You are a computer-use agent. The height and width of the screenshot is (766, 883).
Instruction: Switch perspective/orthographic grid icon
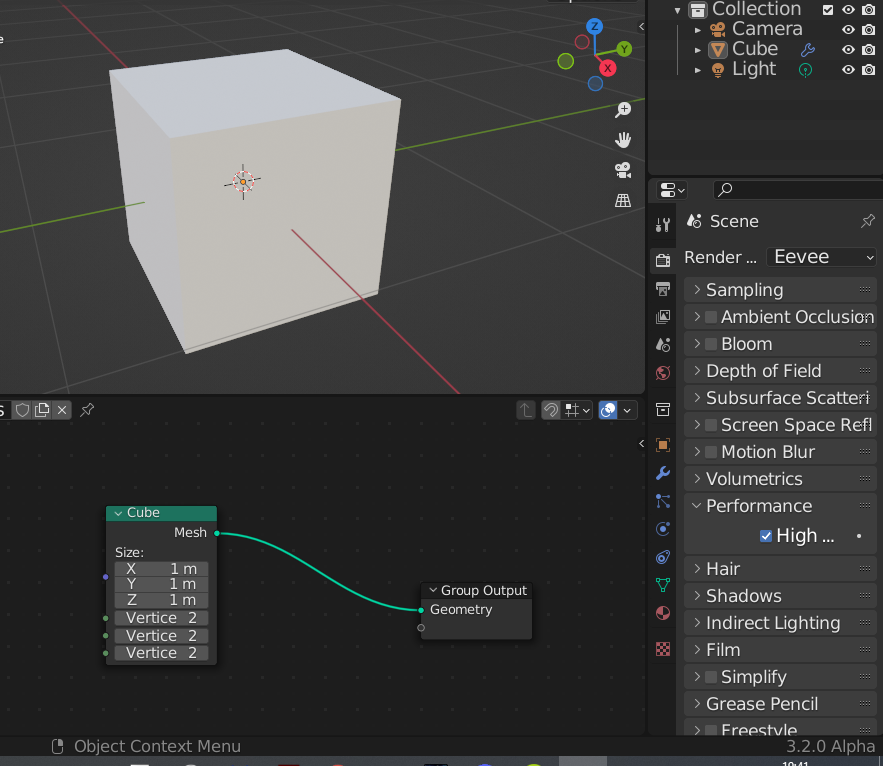coord(623,201)
